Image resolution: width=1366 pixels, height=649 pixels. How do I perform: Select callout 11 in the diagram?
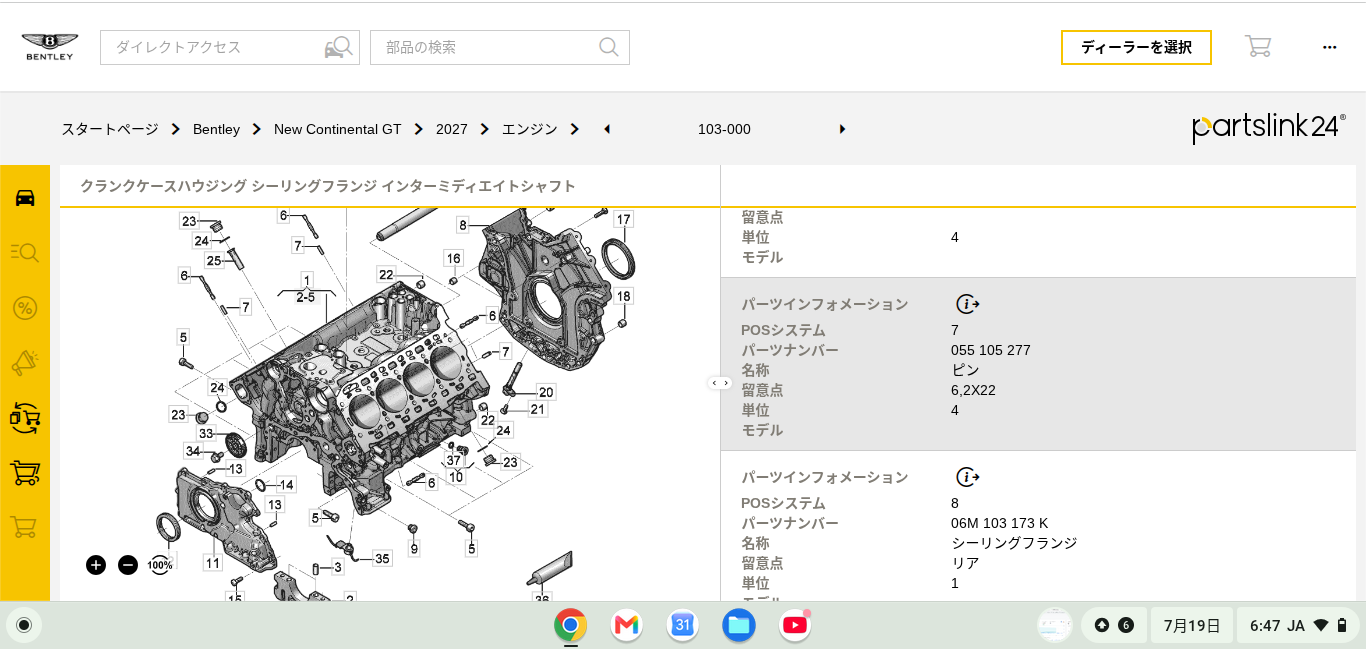[213, 563]
